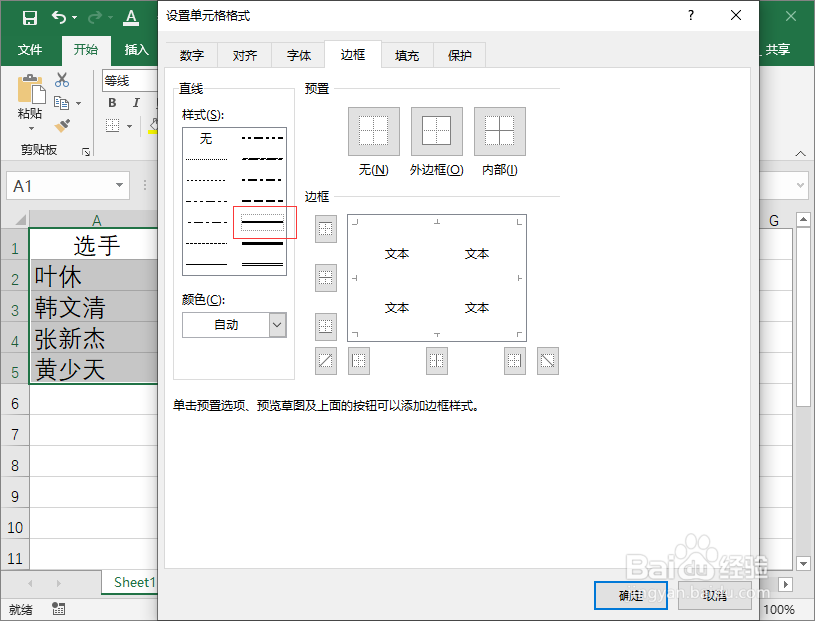Image resolution: width=815 pixels, height=621 pixels.
Task: Toggle inside horizontal border button
Action: (326, 278)
